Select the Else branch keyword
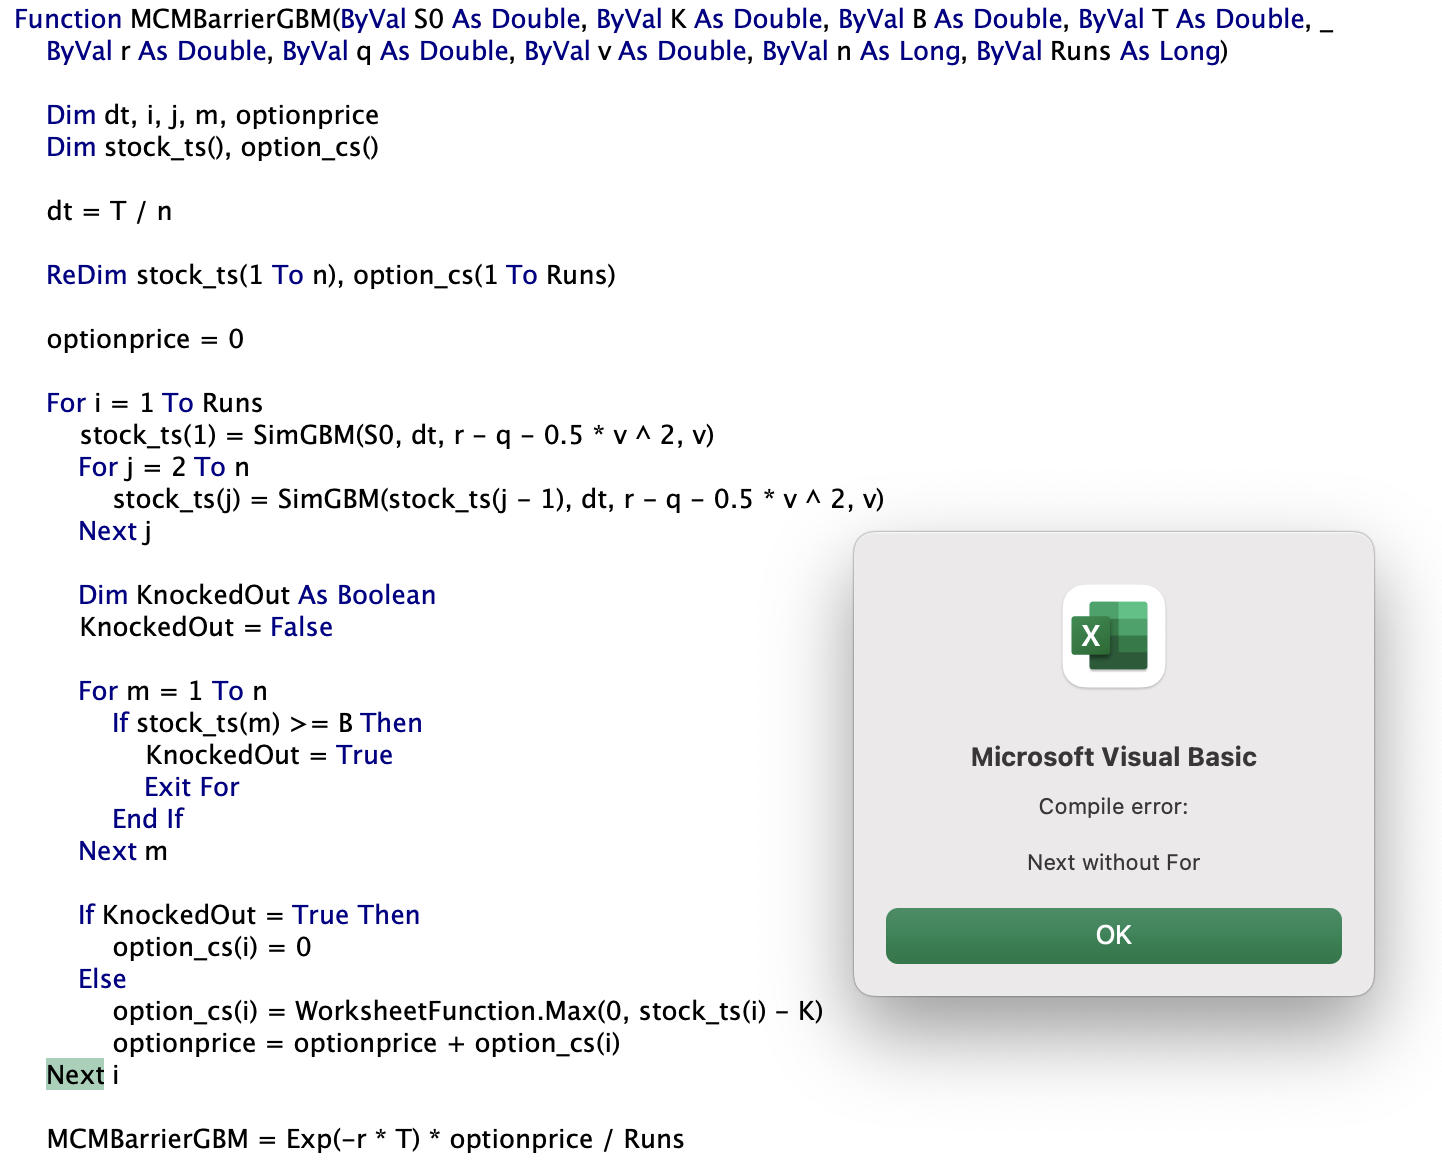 coord(101,979)
